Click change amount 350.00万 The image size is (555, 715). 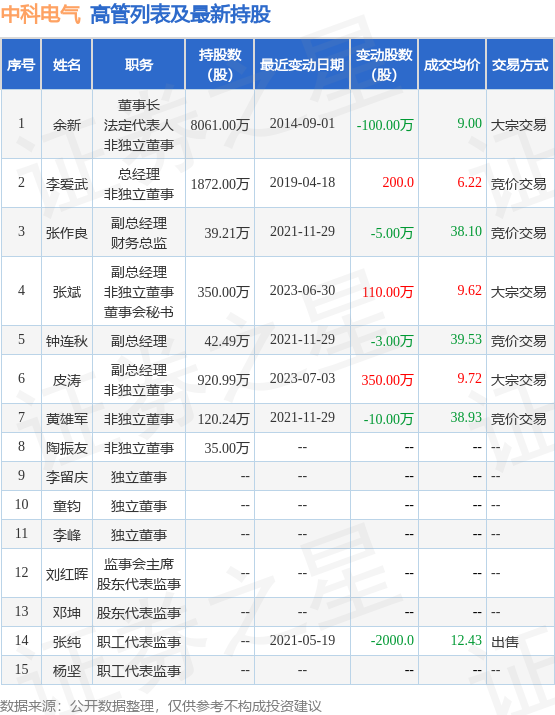388,380
